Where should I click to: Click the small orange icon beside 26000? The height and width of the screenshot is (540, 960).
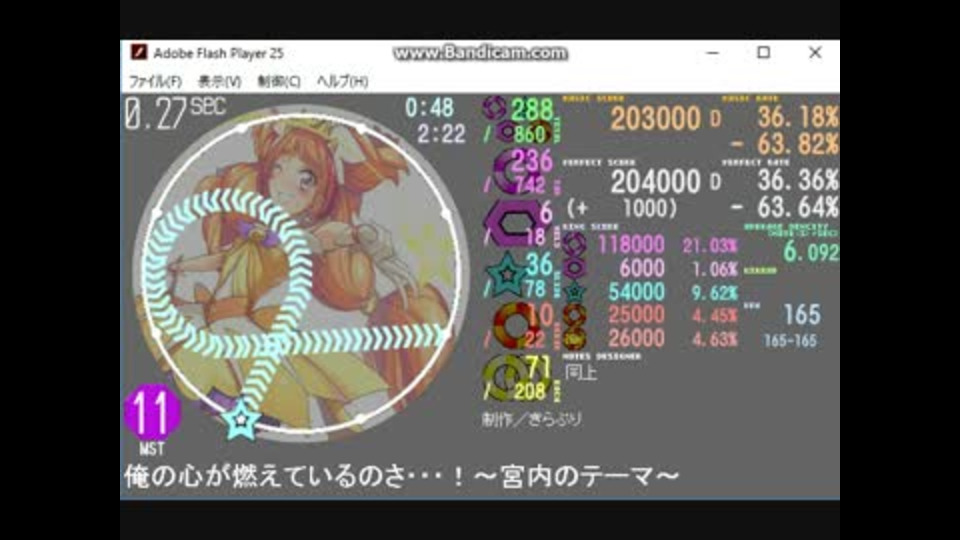click(x=574, y=339)
